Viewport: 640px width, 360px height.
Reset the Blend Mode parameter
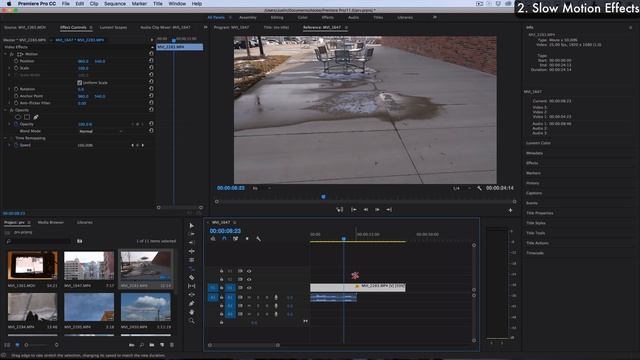(151, 131)
